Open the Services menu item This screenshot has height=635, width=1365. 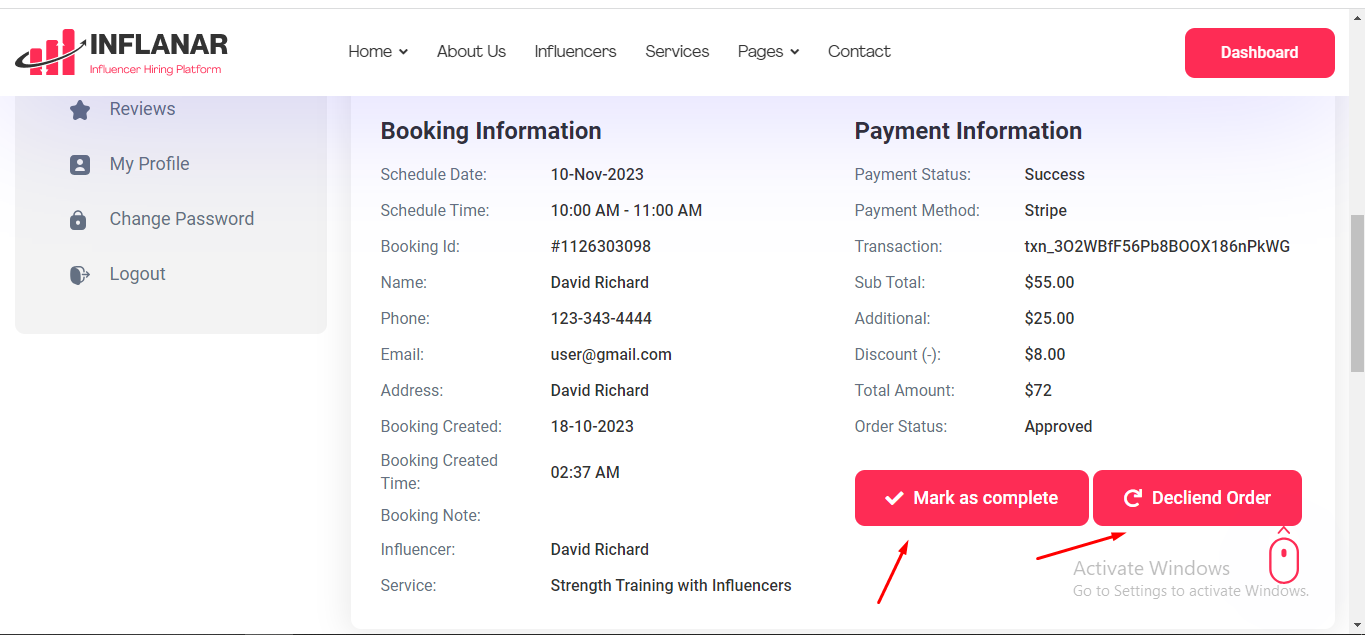coord(677,51)
